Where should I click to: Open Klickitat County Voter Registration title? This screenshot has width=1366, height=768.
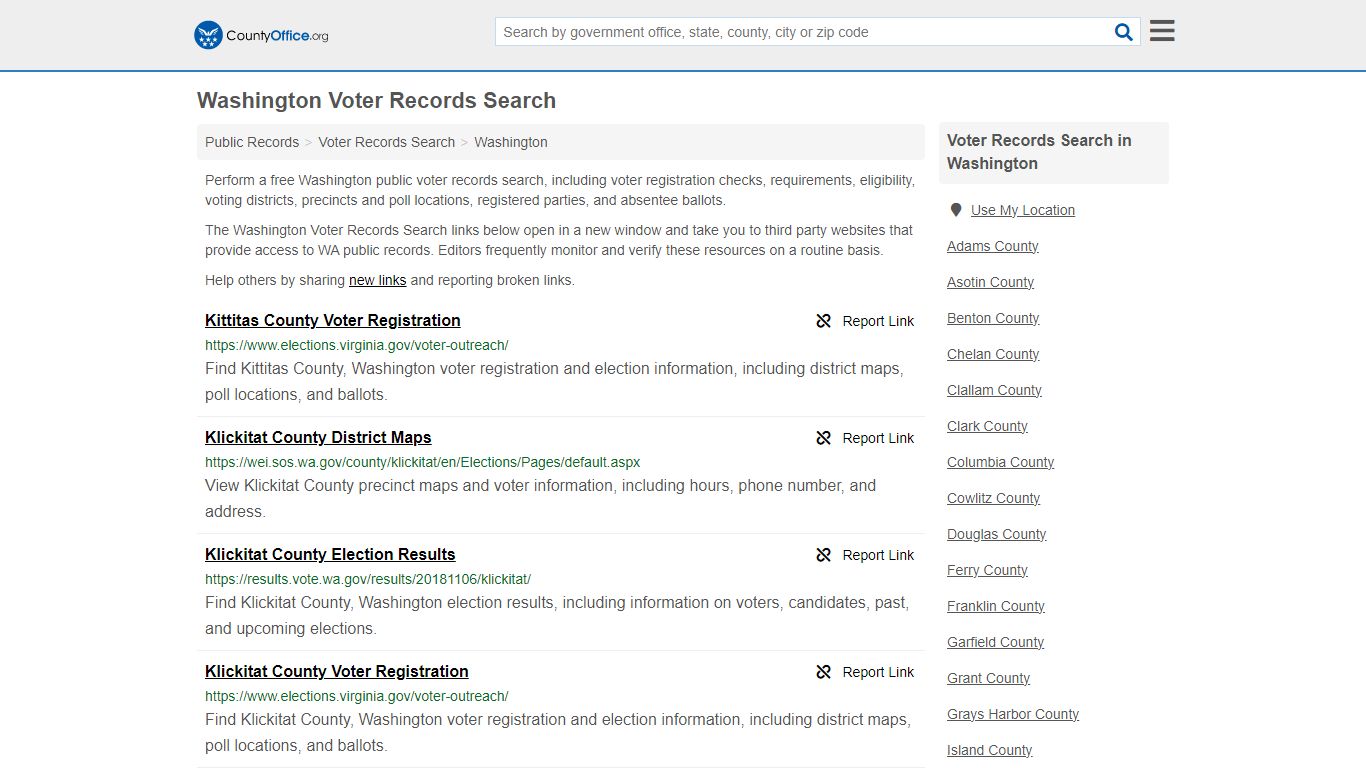pos(337,671)
